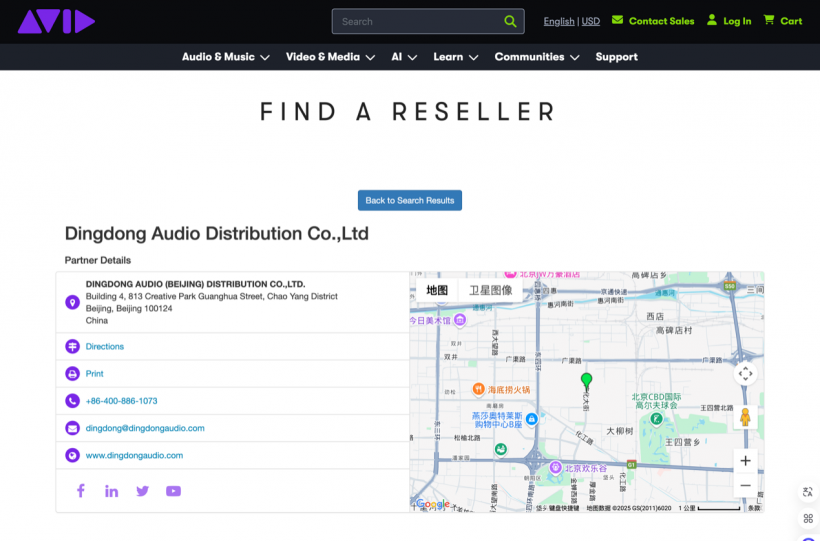Expand the AI chevron

coord(412,58)
